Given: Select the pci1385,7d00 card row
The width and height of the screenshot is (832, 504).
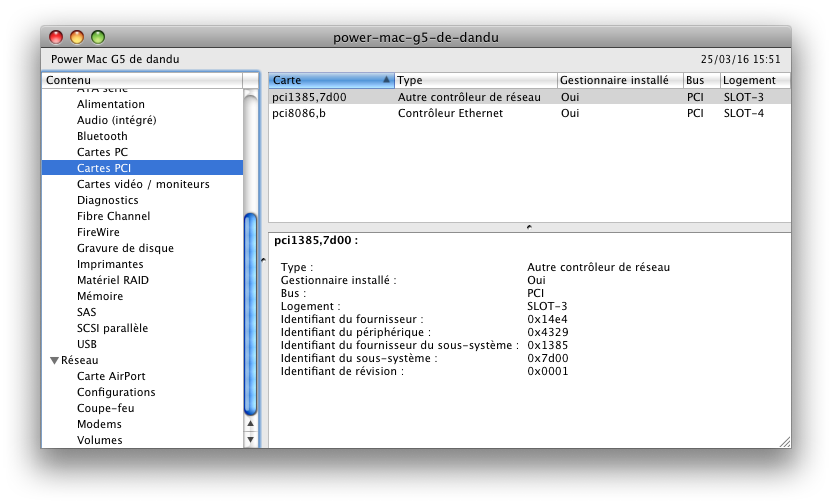Looking at the screenshot, I should pos(529,97).
